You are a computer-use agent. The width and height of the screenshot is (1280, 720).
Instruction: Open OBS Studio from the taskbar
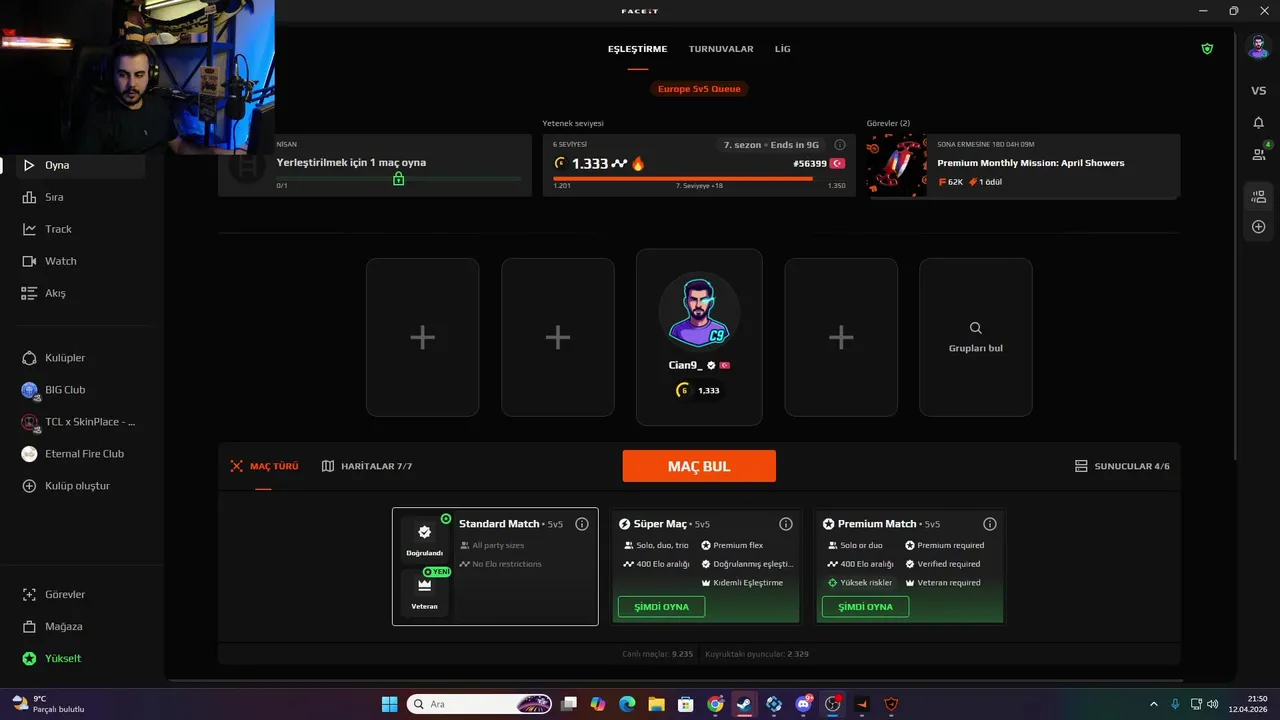[x=832, y=704]
